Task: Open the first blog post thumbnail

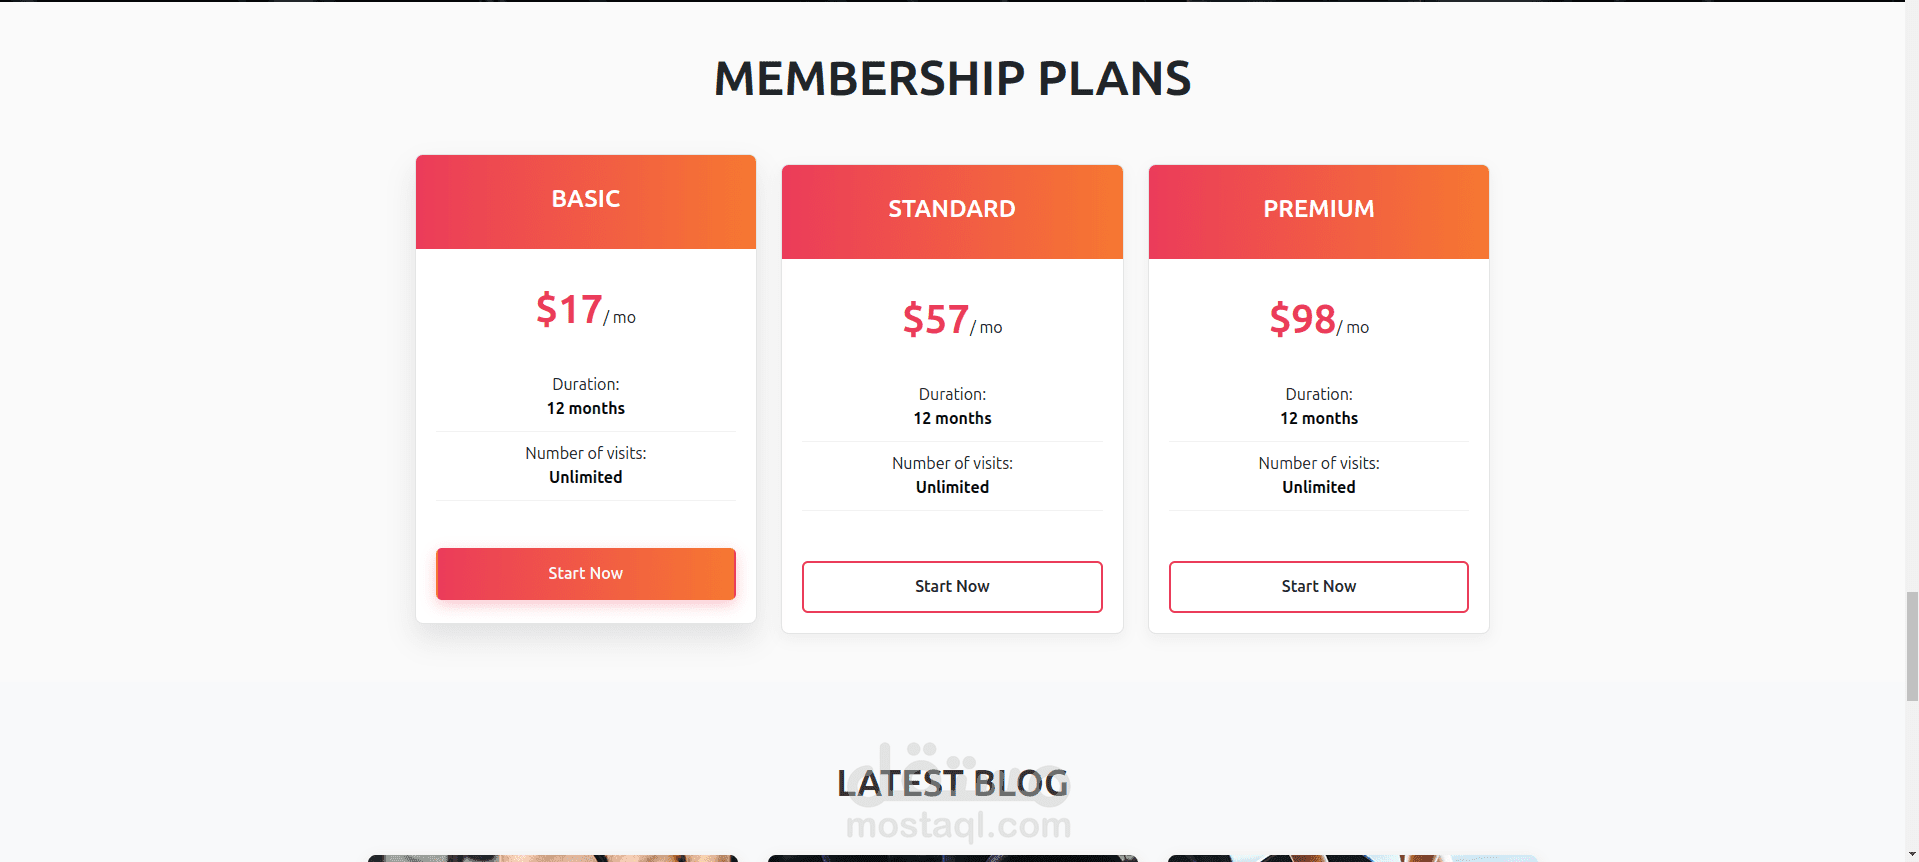Action: [552, 857]
